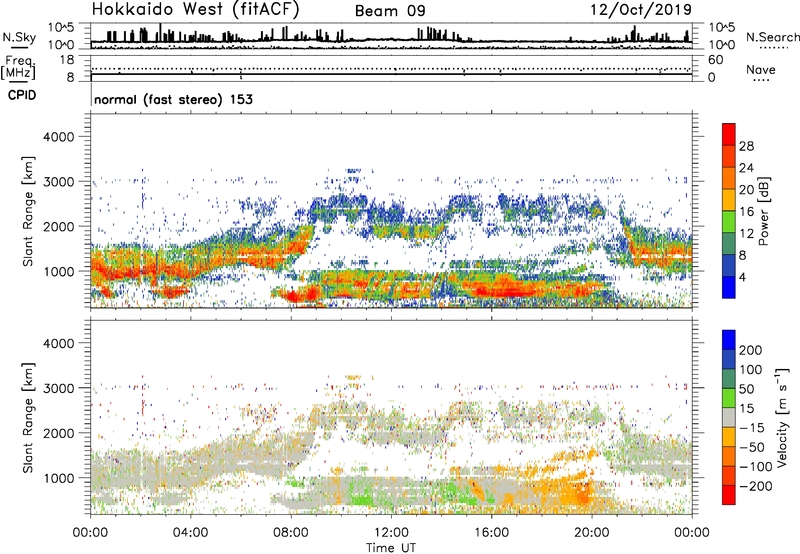Select the power panel's "Slant Range [km]" label

click(x=28, y=211)
